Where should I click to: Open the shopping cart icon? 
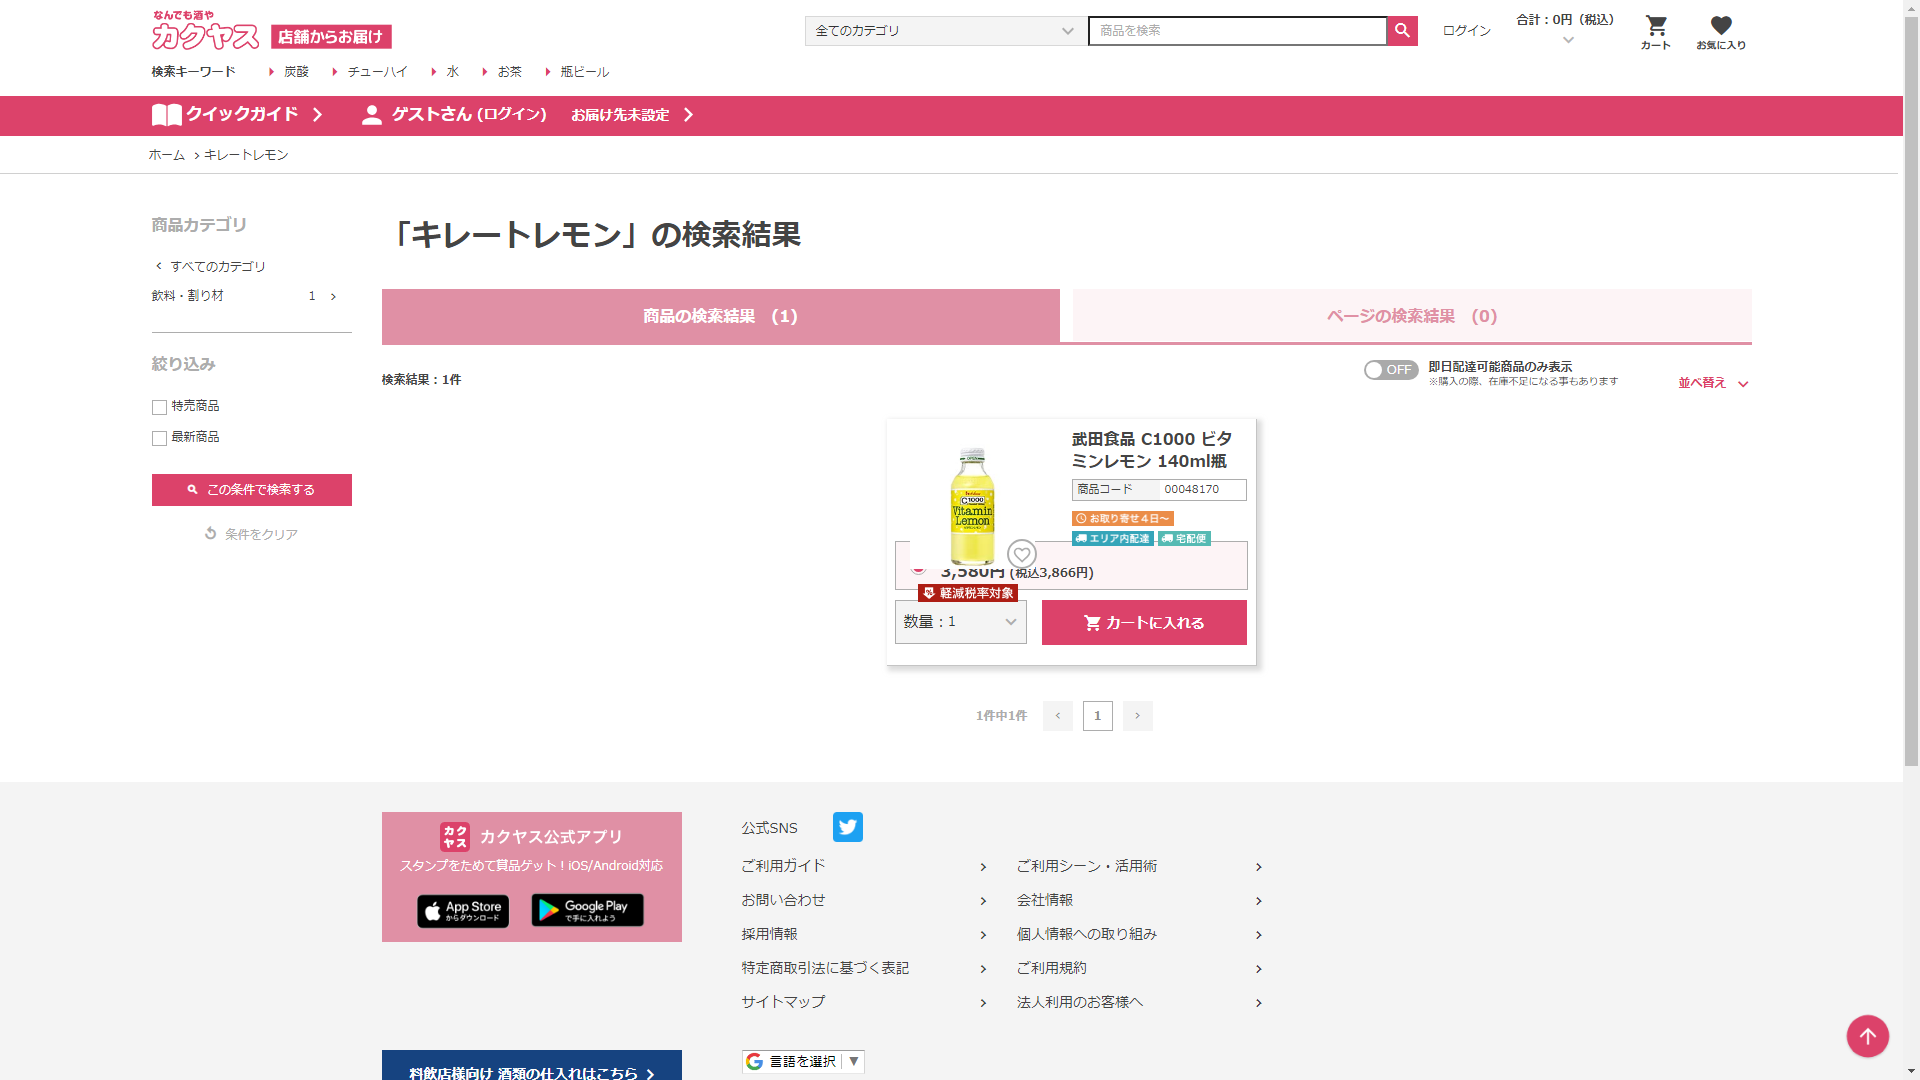point(1656,27)
